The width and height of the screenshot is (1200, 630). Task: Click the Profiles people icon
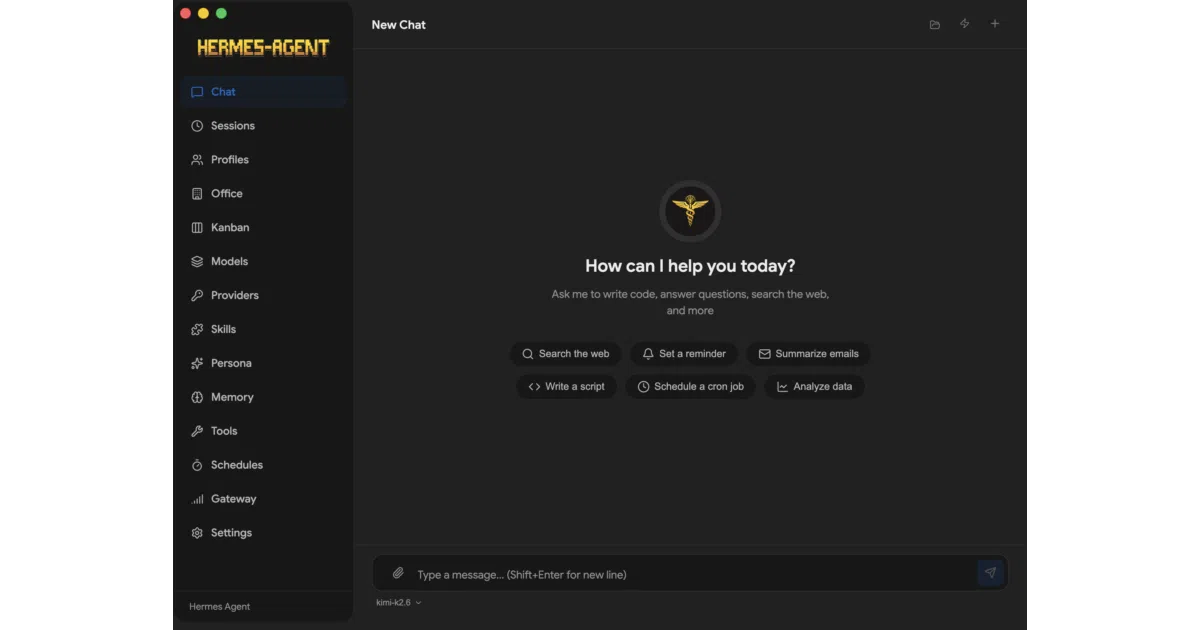point(197,160)
